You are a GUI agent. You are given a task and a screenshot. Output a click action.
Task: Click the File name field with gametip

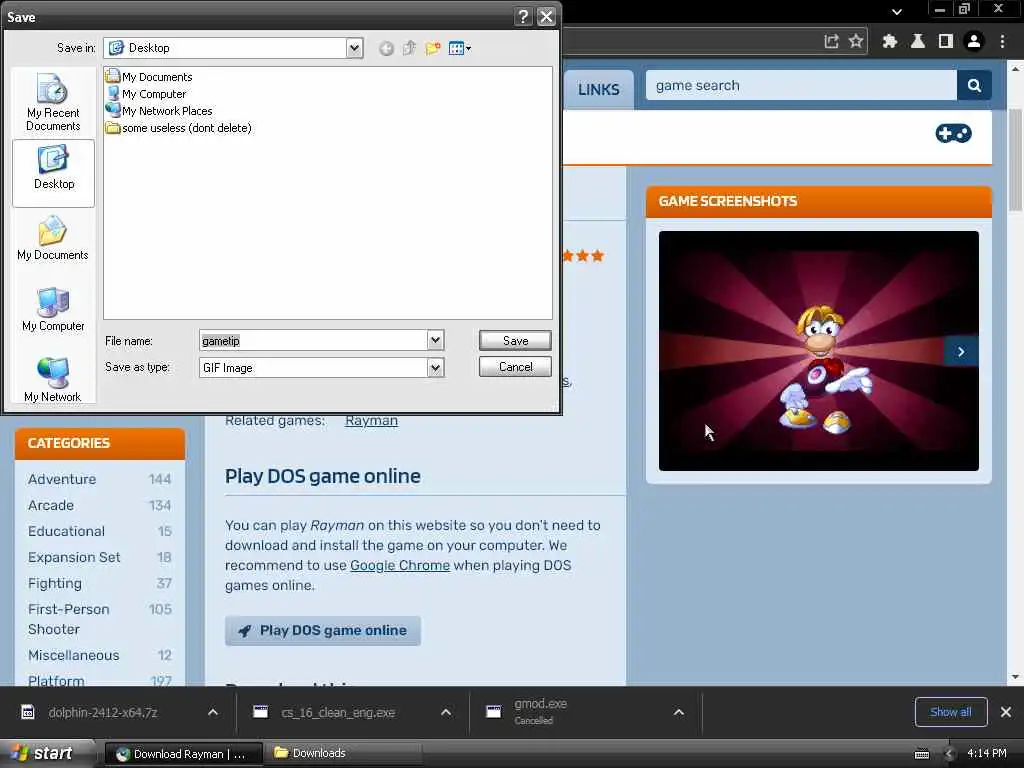[313, 340]
